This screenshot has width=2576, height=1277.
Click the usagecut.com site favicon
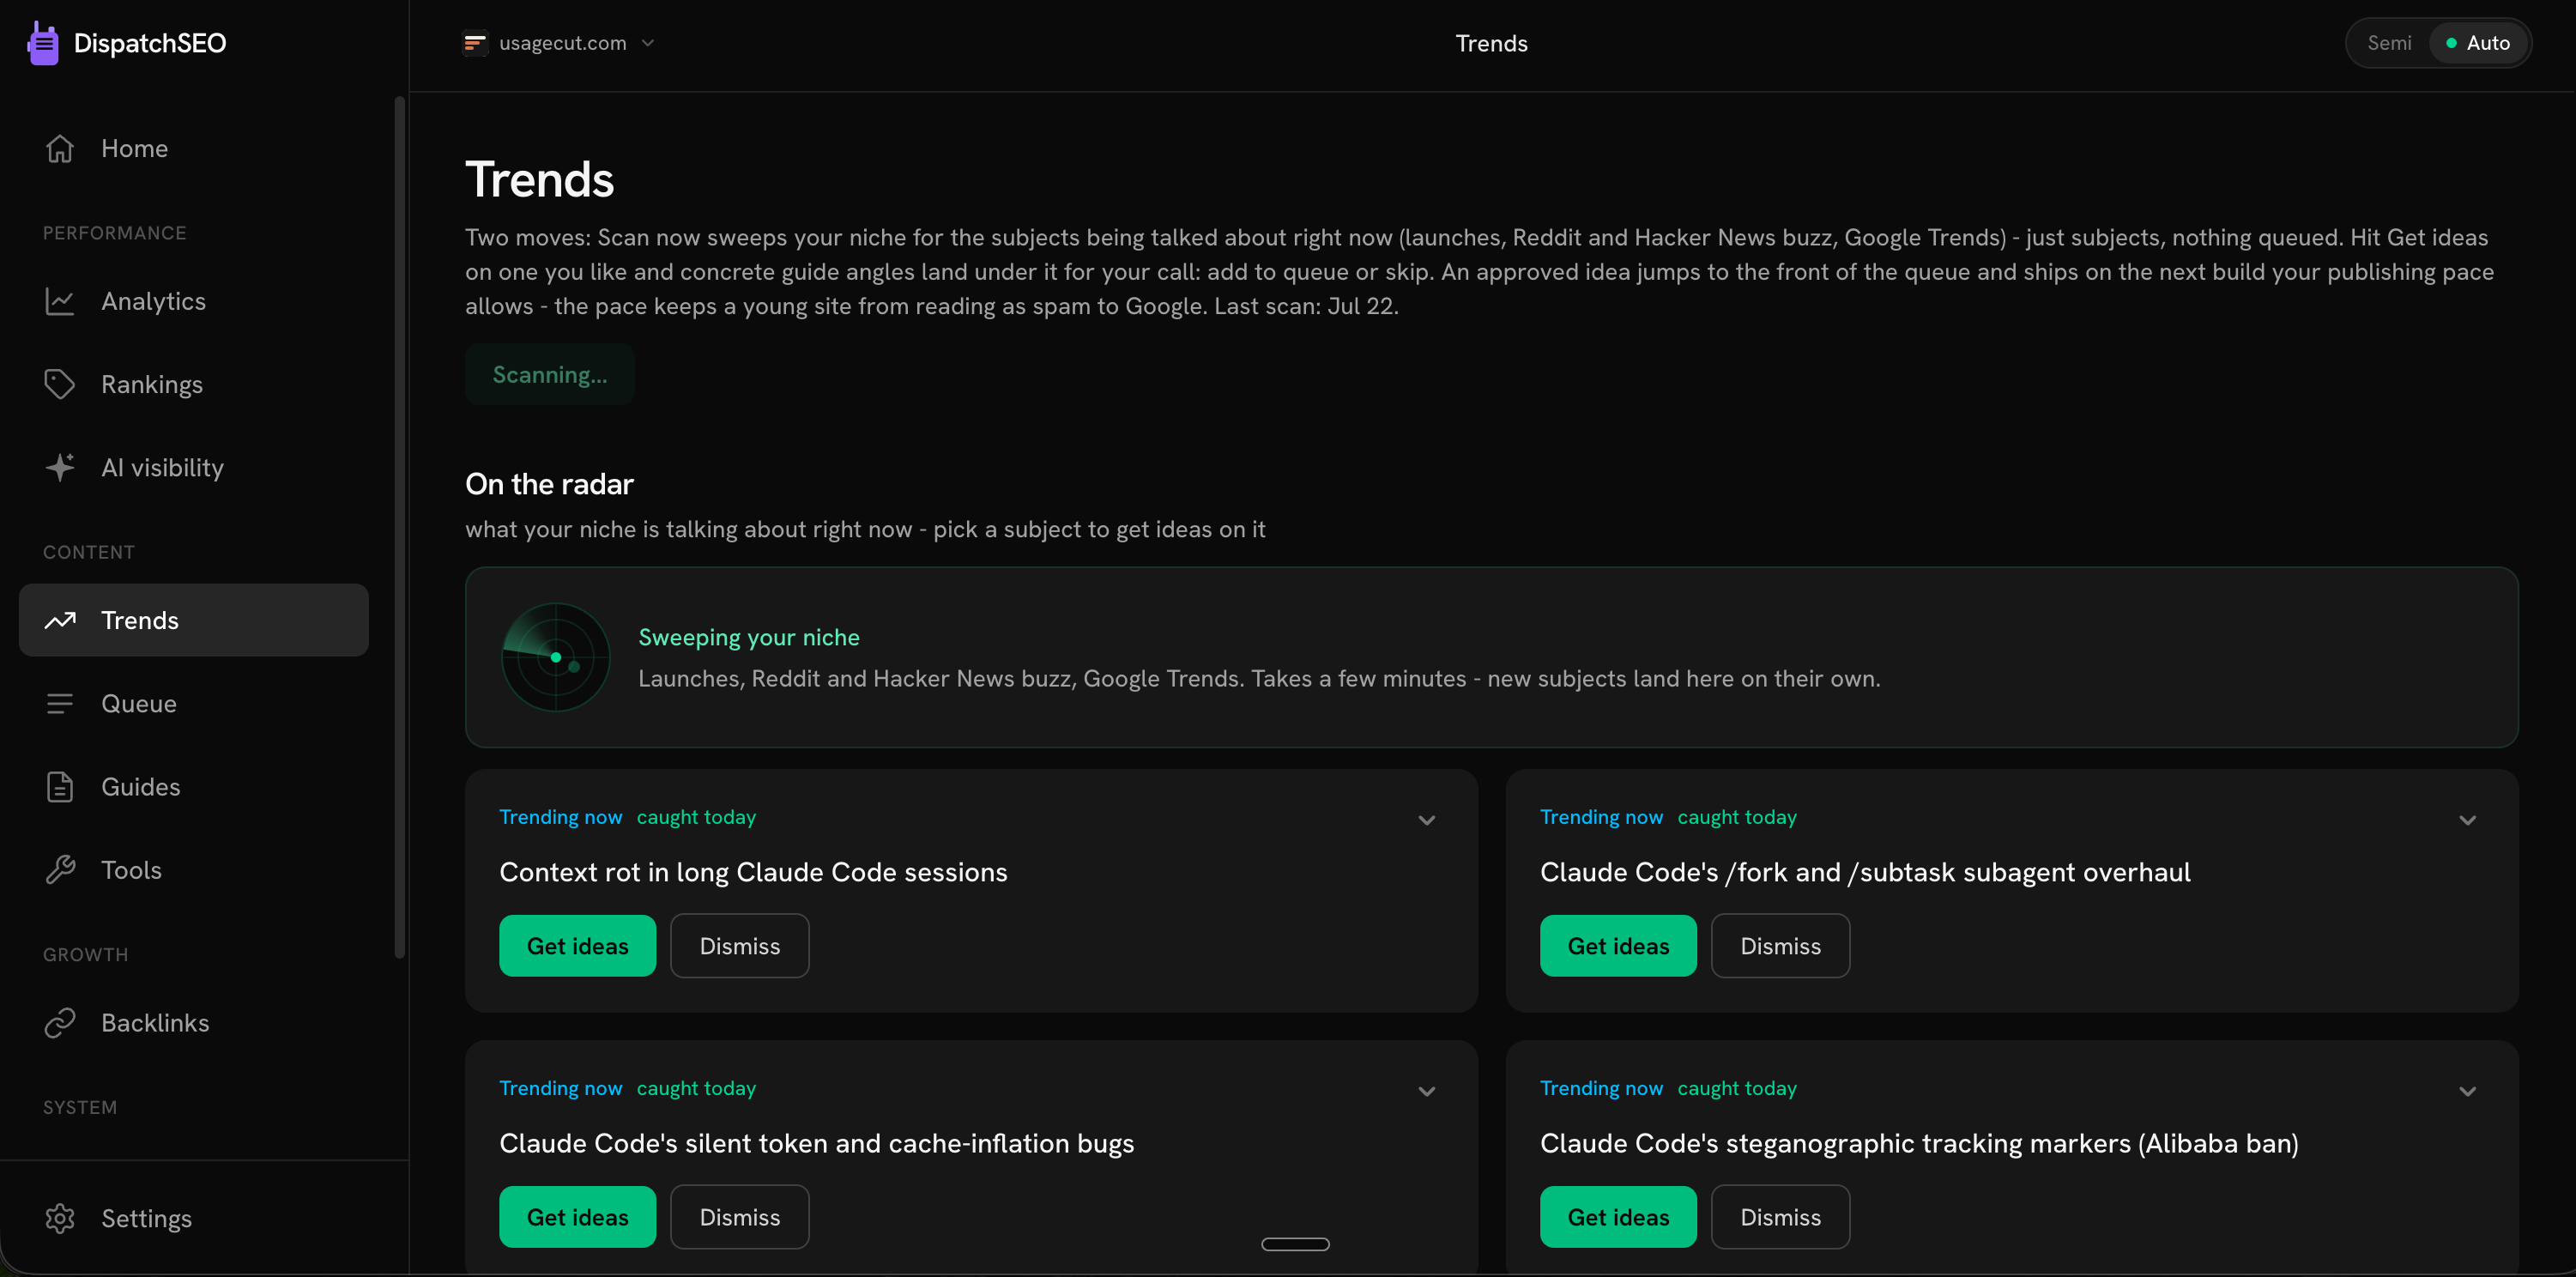tap(474, 43)
